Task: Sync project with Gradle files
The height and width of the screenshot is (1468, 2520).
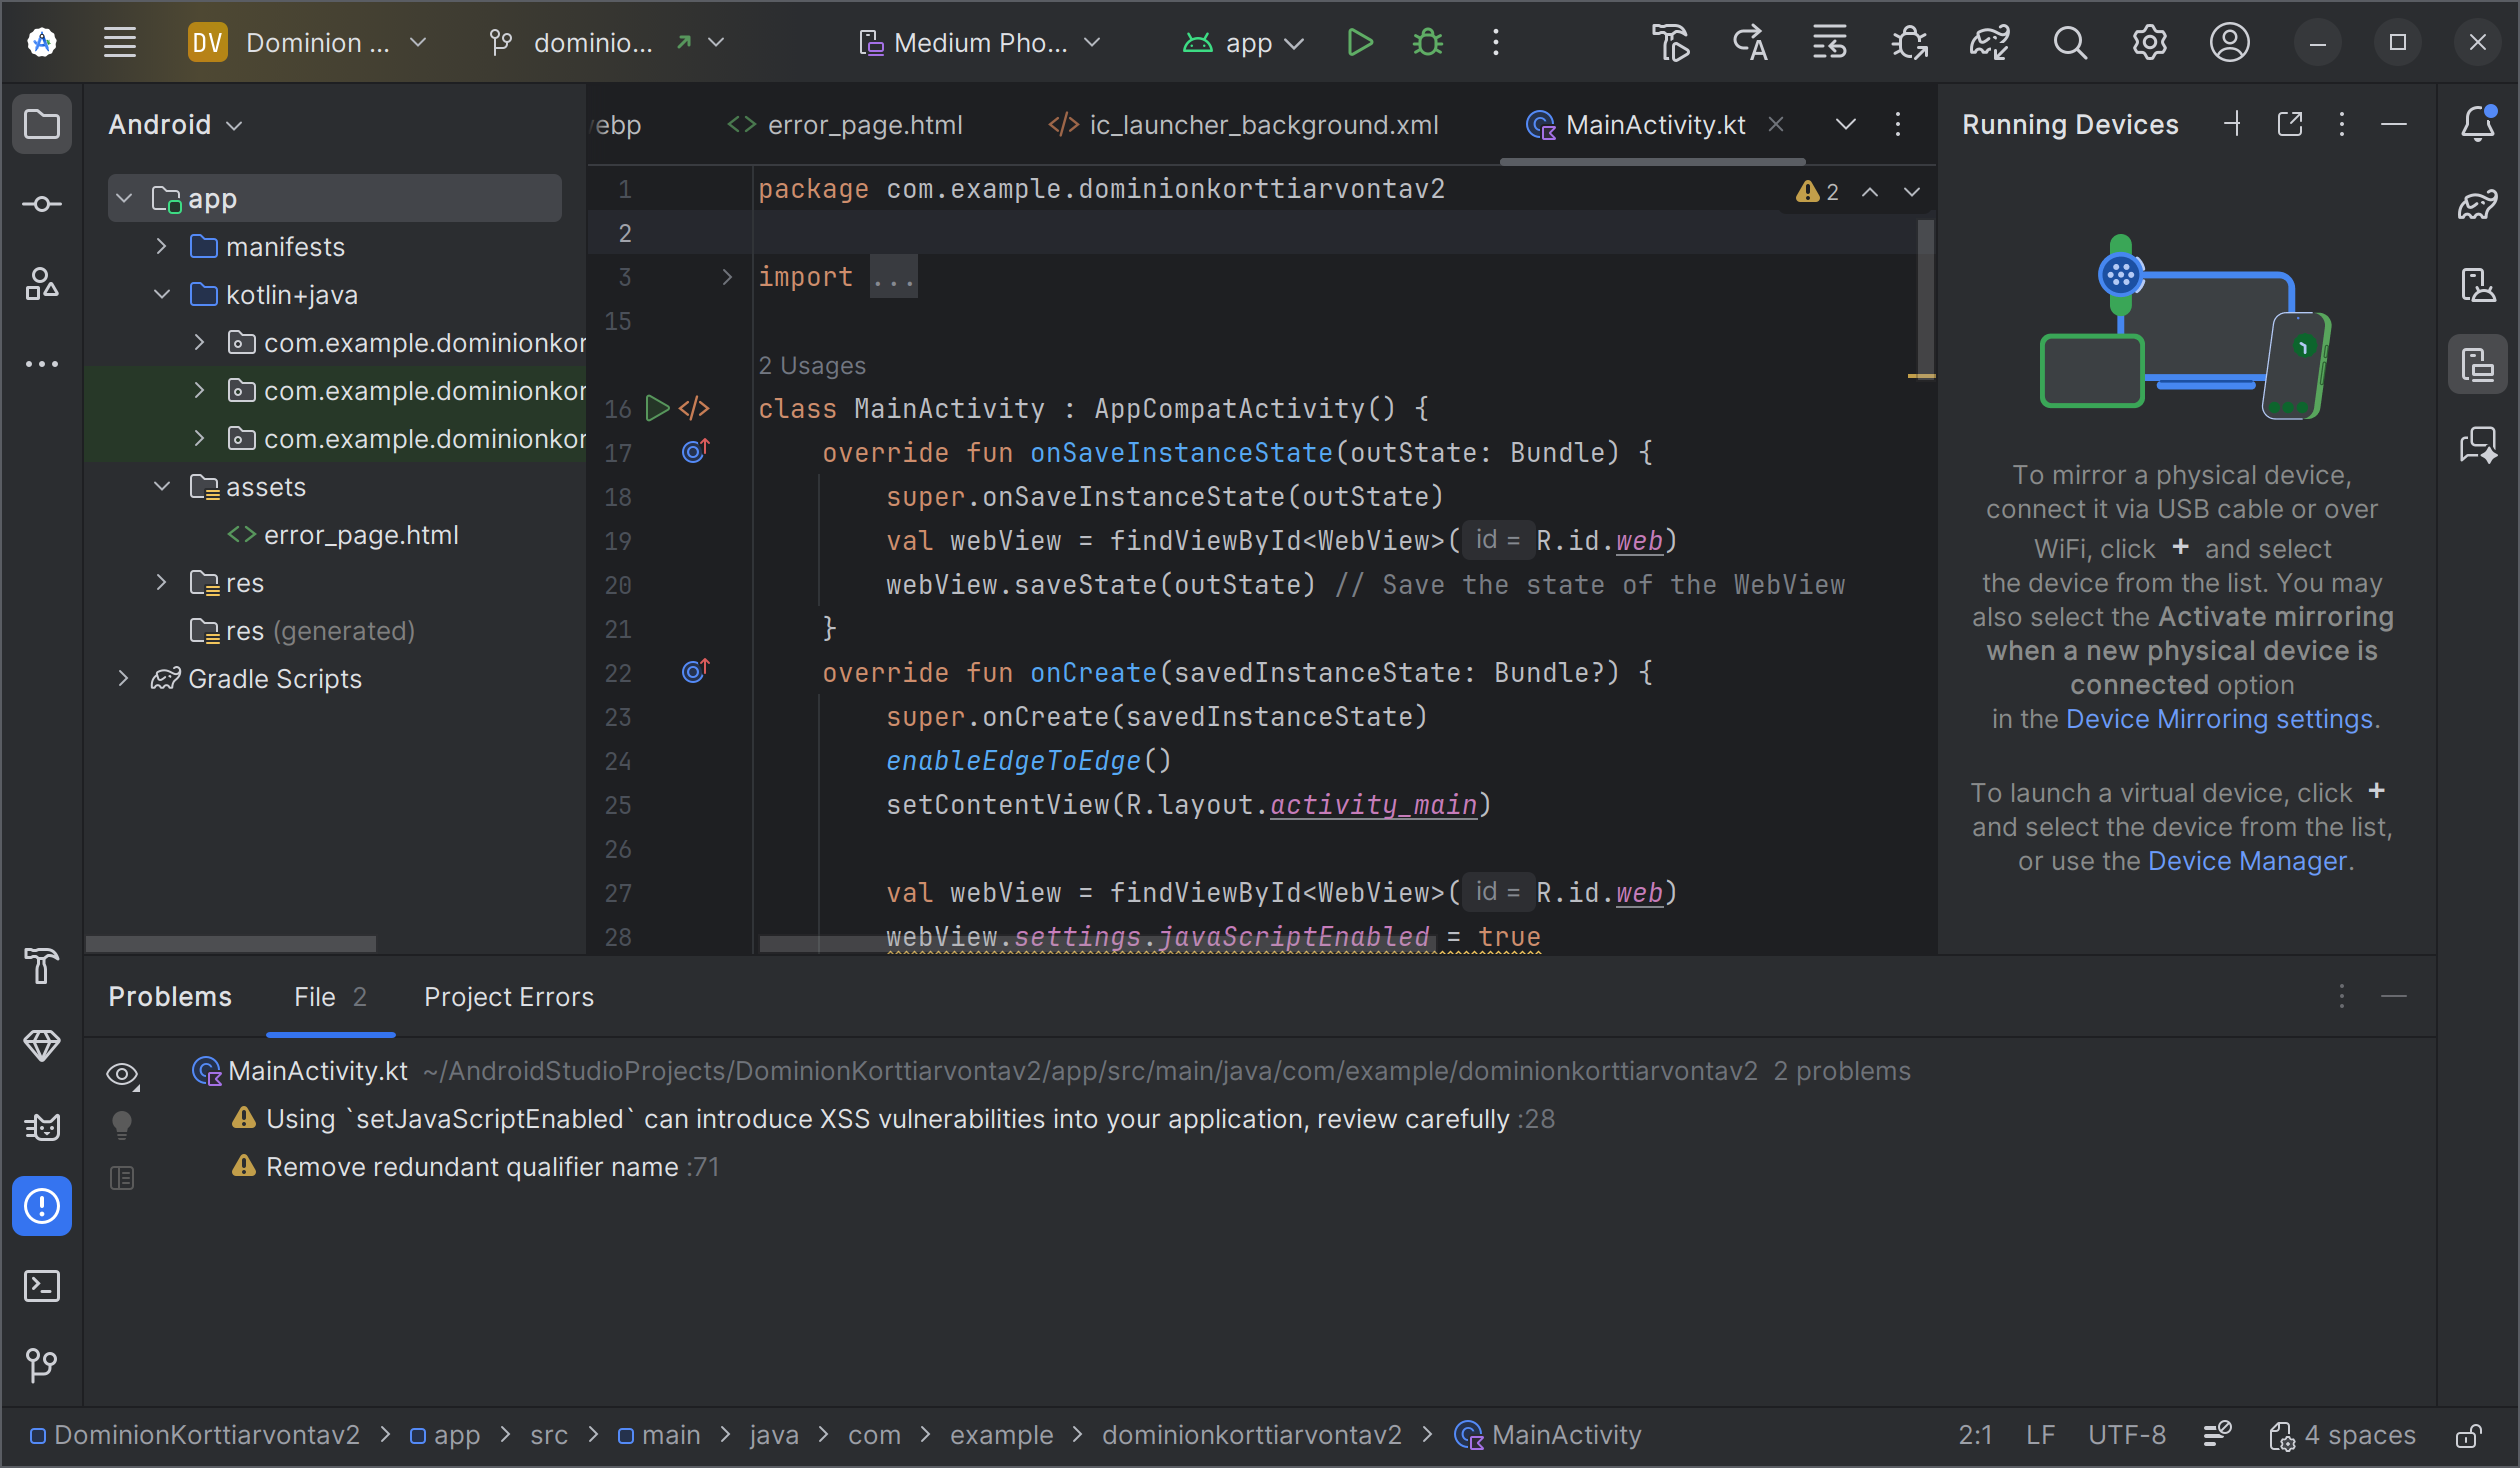Action: [x=1989, y=42]
